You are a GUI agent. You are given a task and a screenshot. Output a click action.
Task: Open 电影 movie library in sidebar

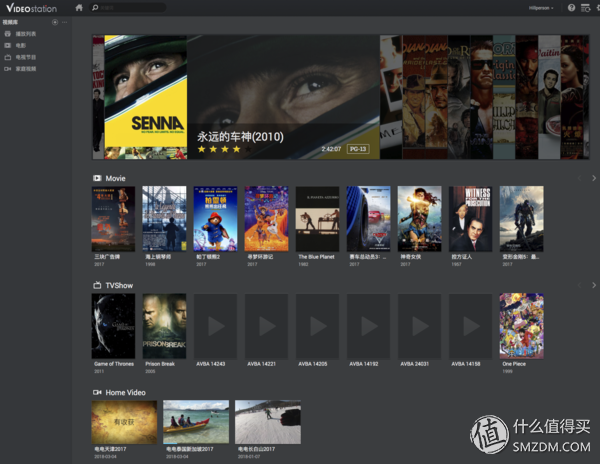21,46
